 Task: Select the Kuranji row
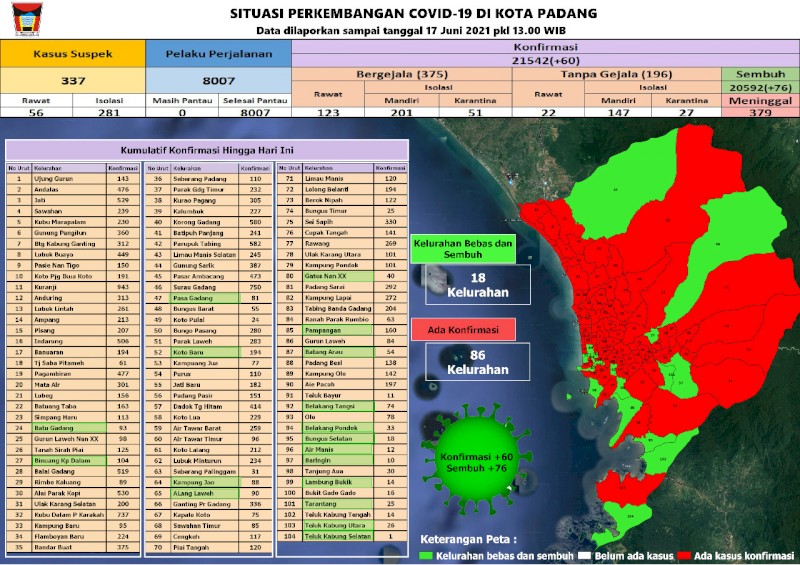(x=73, y=287)
